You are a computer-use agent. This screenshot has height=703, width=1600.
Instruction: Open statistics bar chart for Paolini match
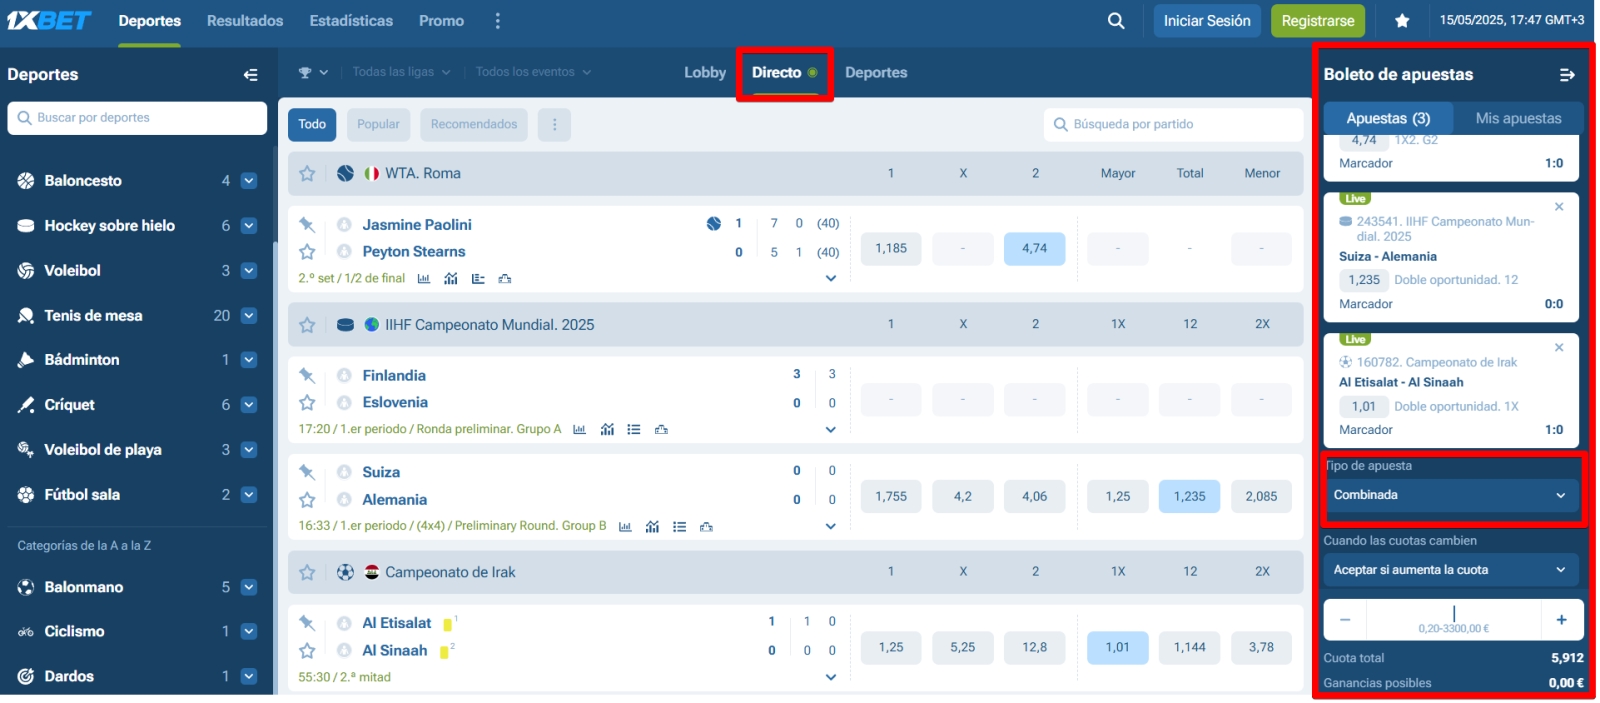click(424, 279)
